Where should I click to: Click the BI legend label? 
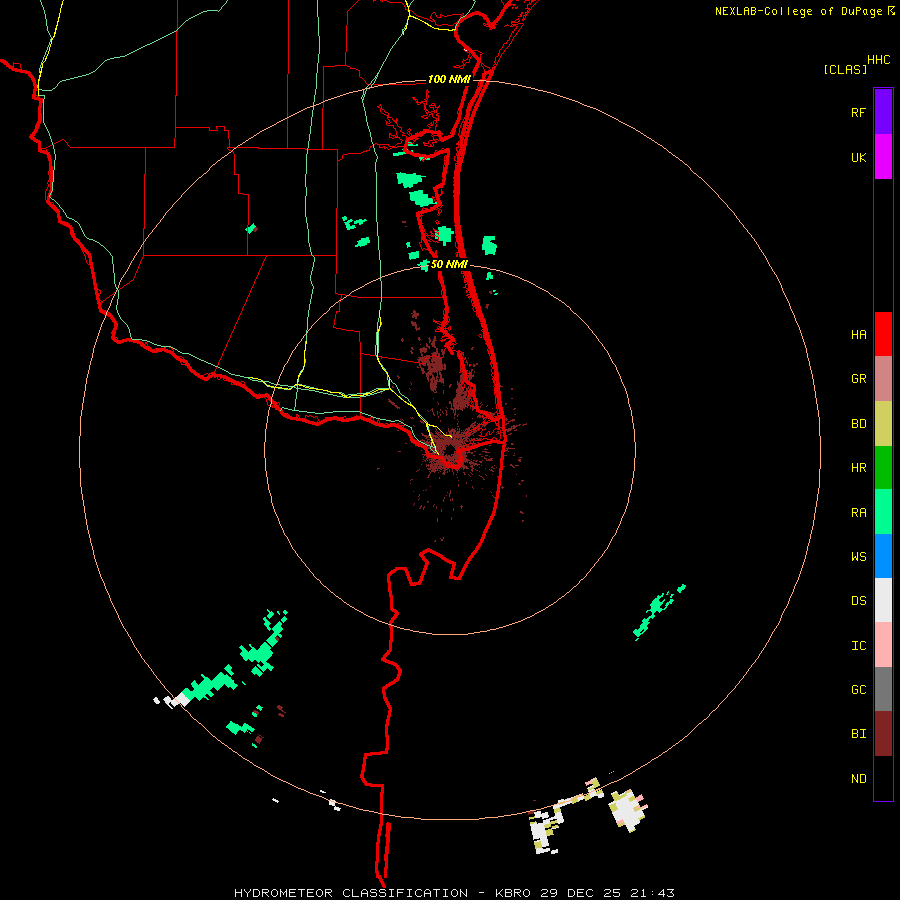click(858, 734)
